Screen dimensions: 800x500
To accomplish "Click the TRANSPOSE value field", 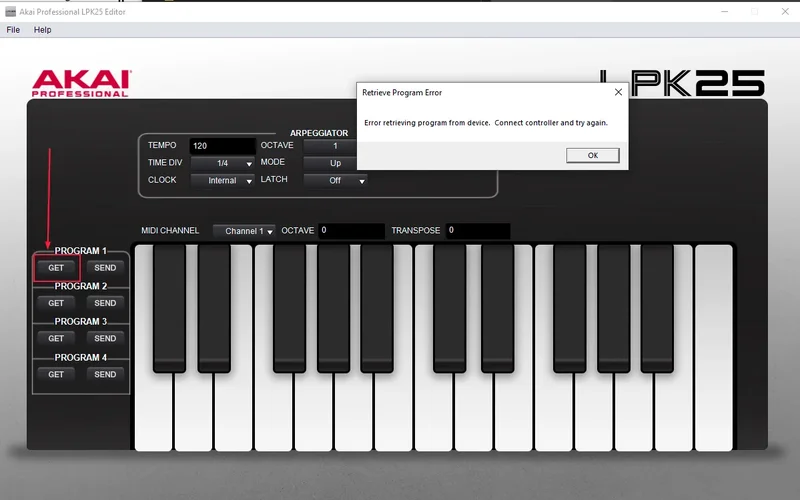I will pyautogui.click(x=477, y=231).
